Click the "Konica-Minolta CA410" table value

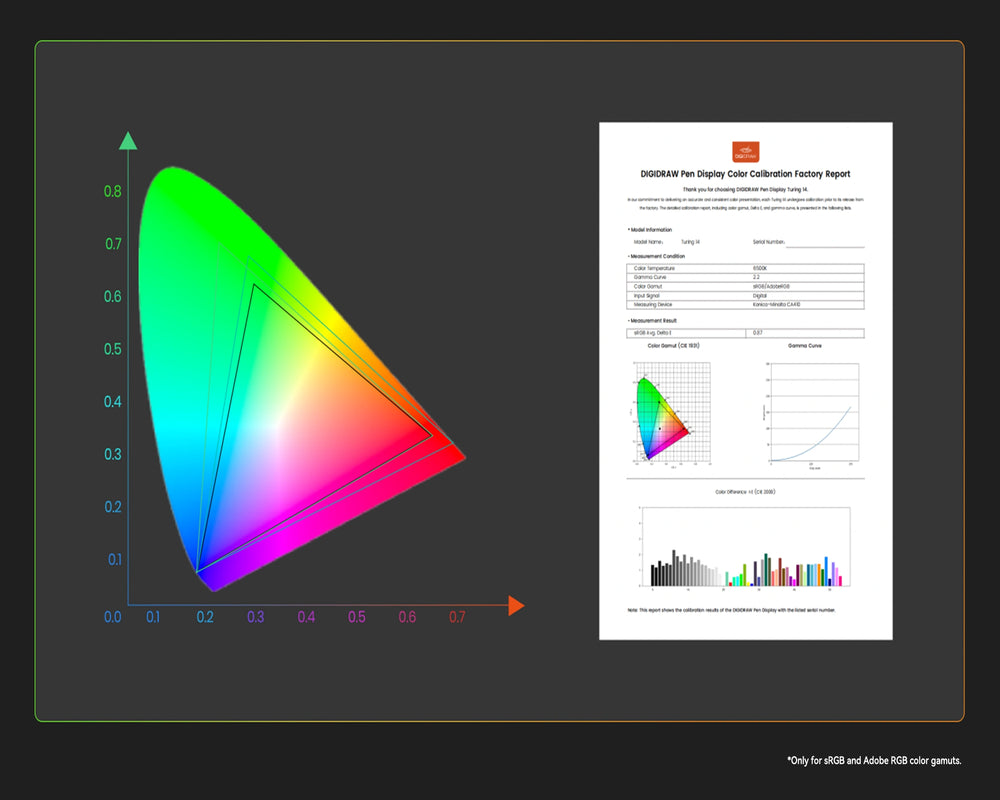click(x=776, y=305)
